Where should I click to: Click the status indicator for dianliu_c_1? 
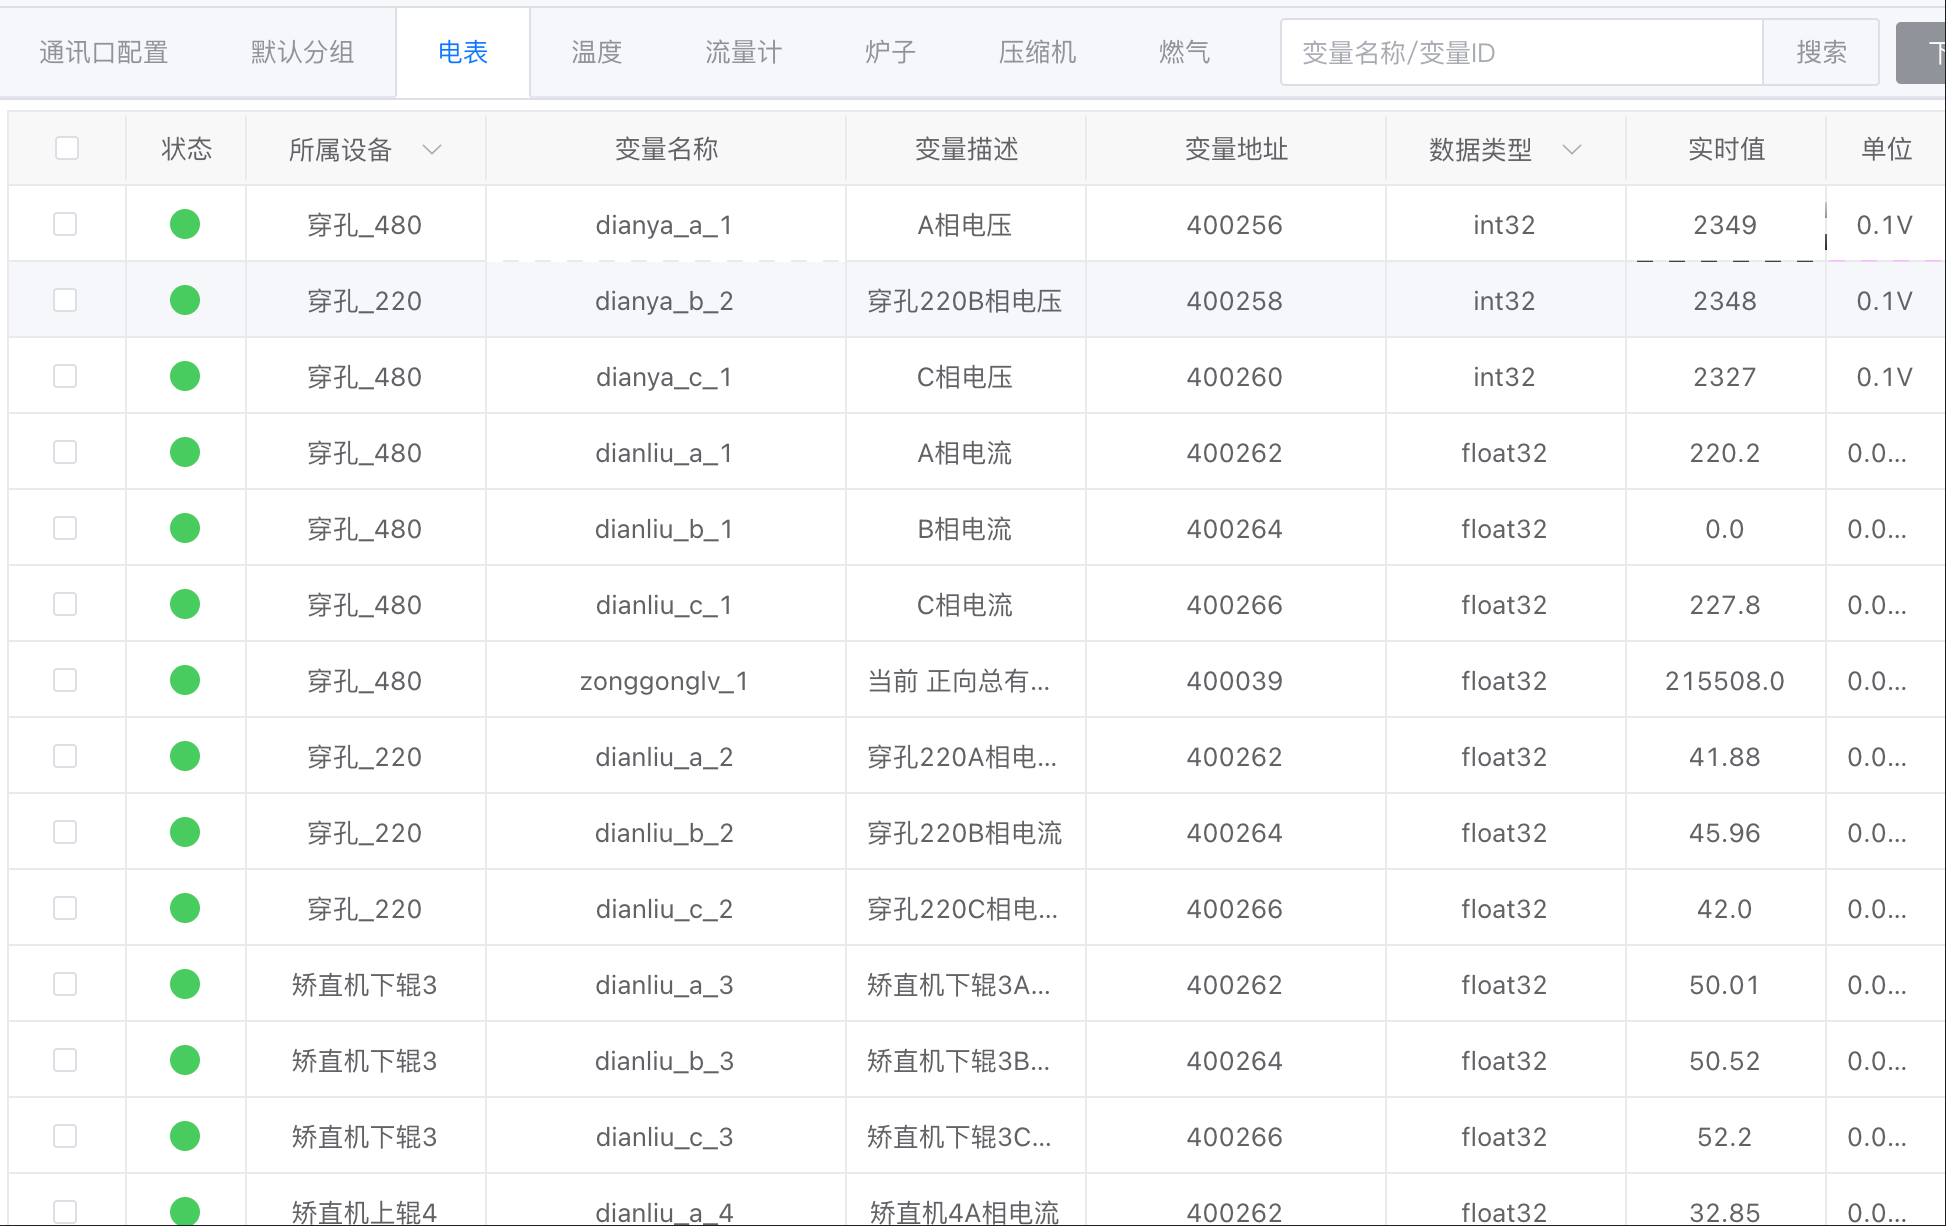[x=185, y=604]
